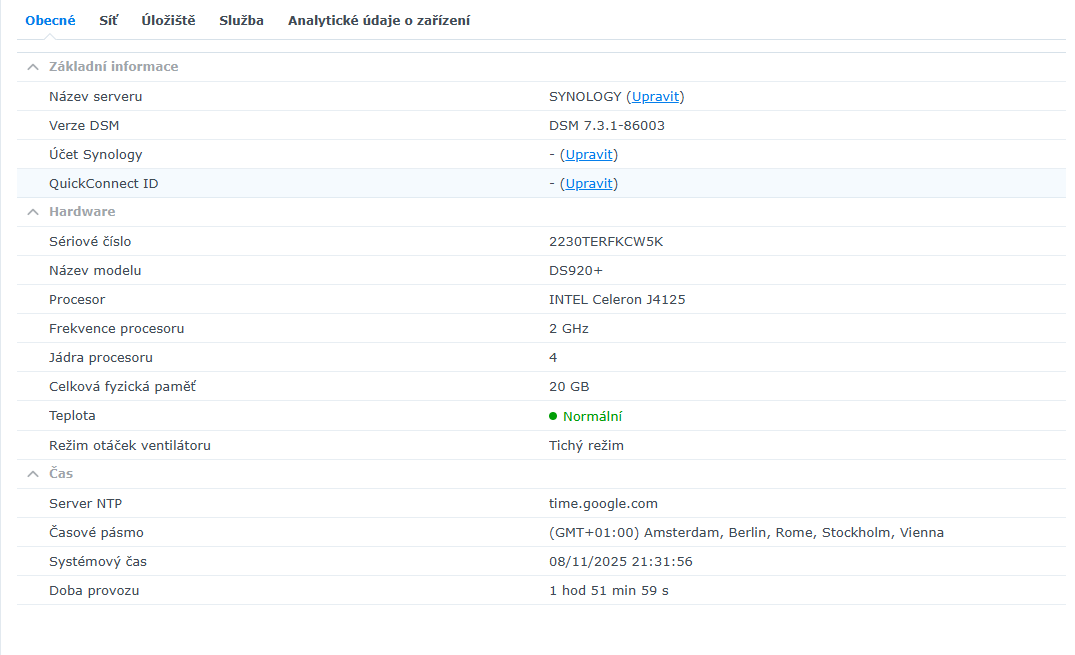Click the green Normální temperature indicator
The width and height of the screenshot is (1075, 655).
coord(593,415)
